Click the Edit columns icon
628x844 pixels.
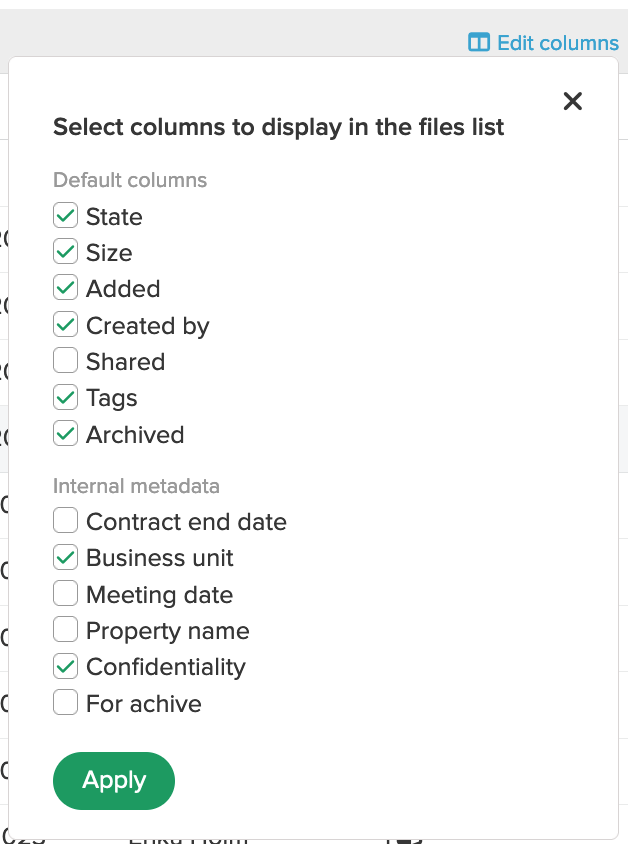tap(479, 42)
